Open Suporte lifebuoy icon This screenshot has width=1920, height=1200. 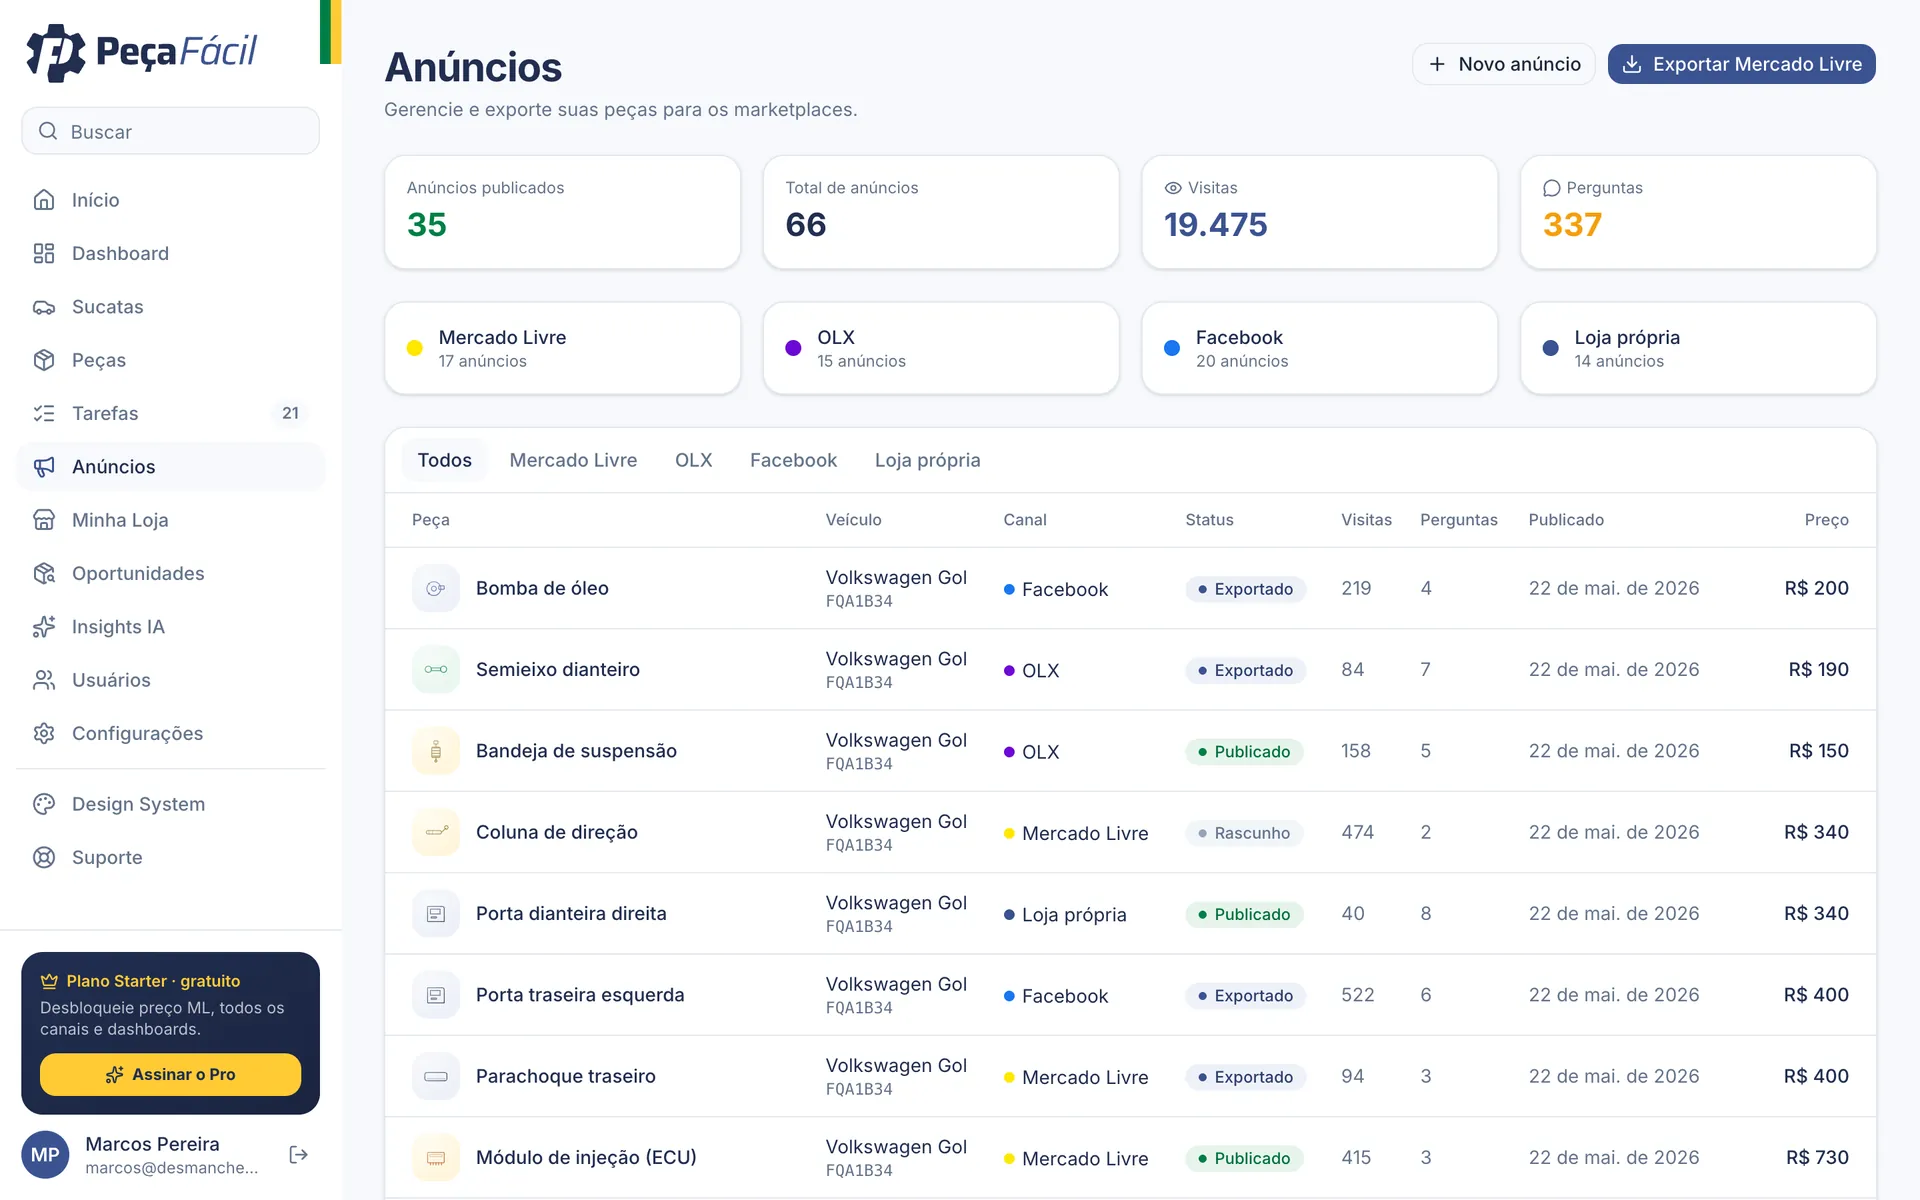[x=44, y=857]
